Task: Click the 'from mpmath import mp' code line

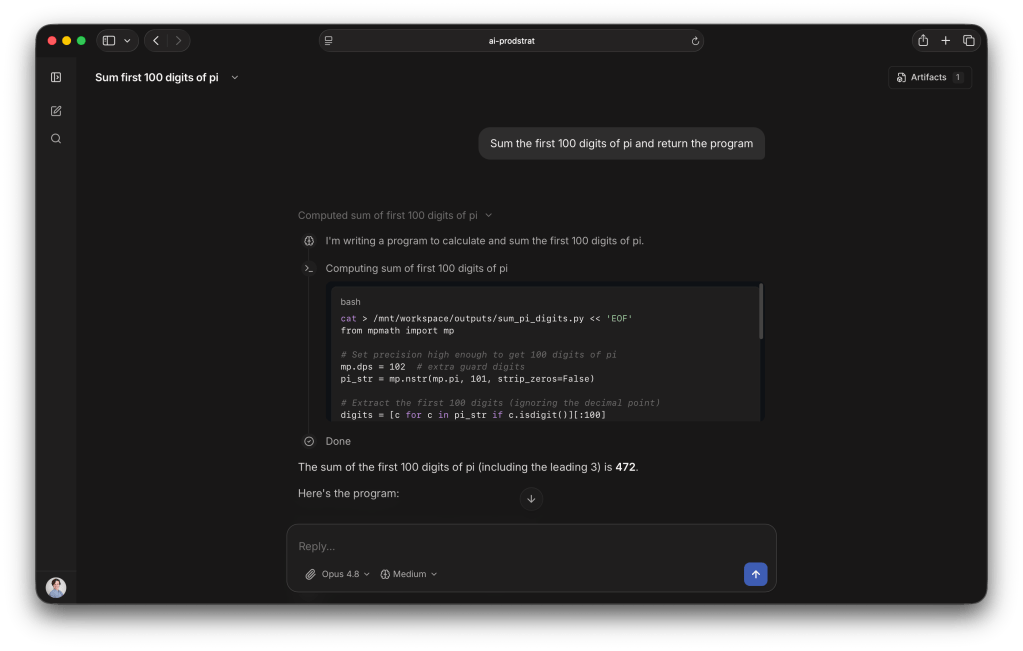Action: tap(397, 331)
